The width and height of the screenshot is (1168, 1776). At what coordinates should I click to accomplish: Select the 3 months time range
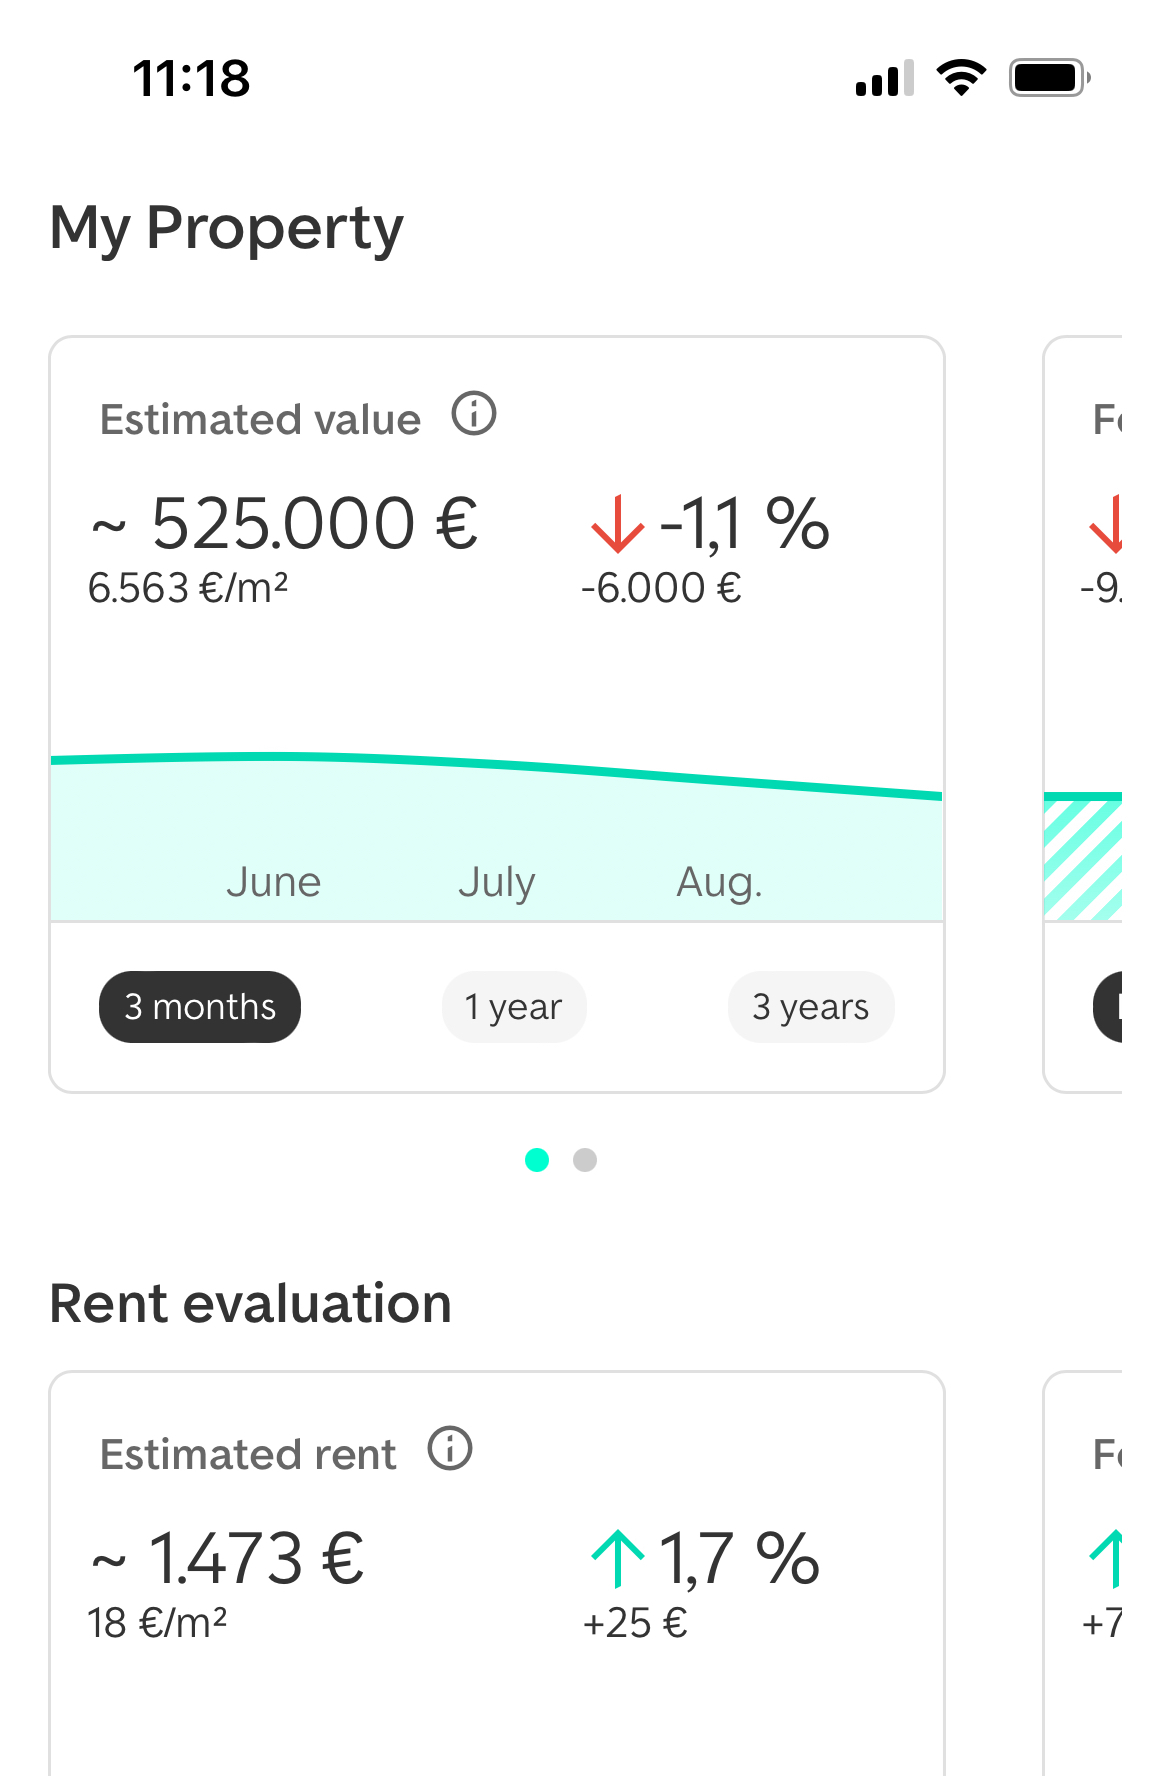(200, 1007)
